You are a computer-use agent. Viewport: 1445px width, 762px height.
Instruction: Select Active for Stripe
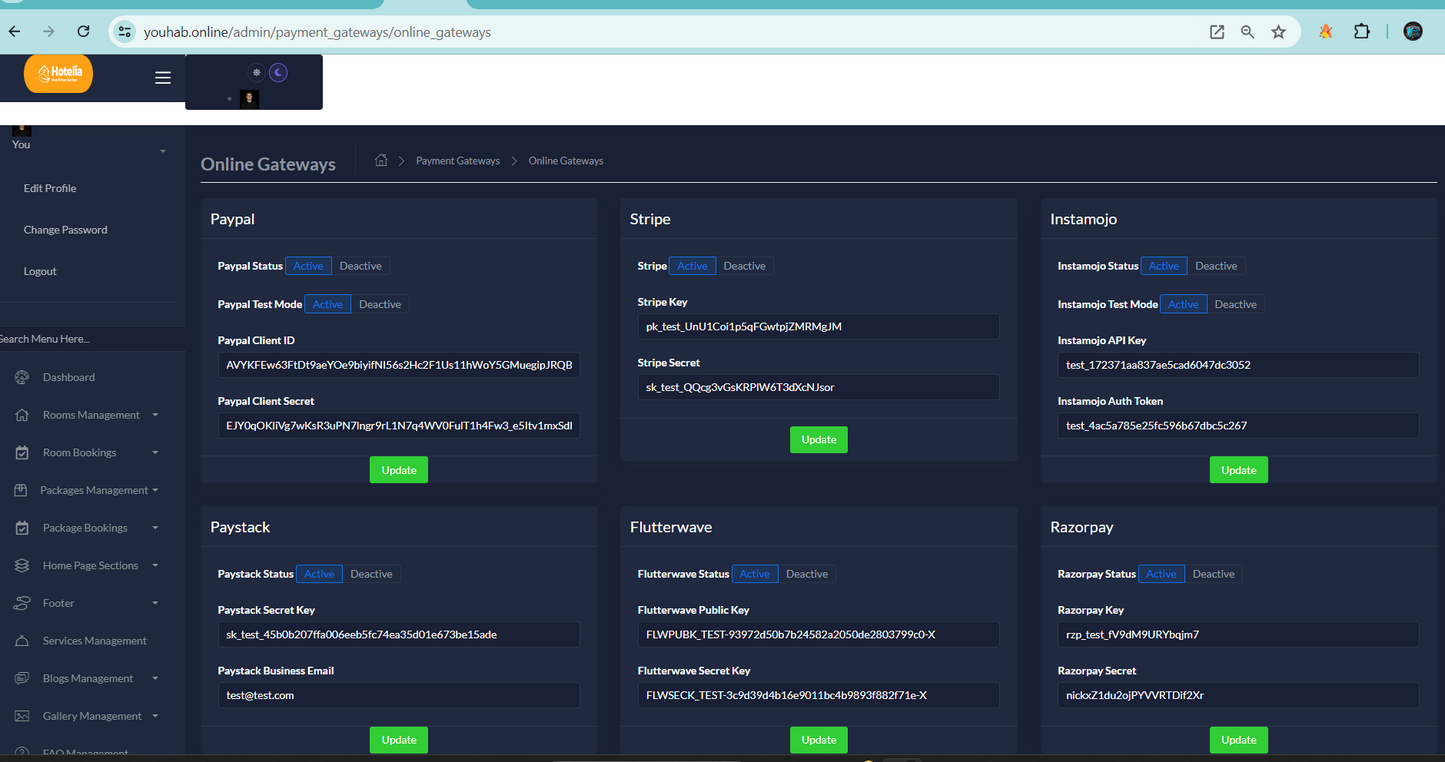(692, 266)
